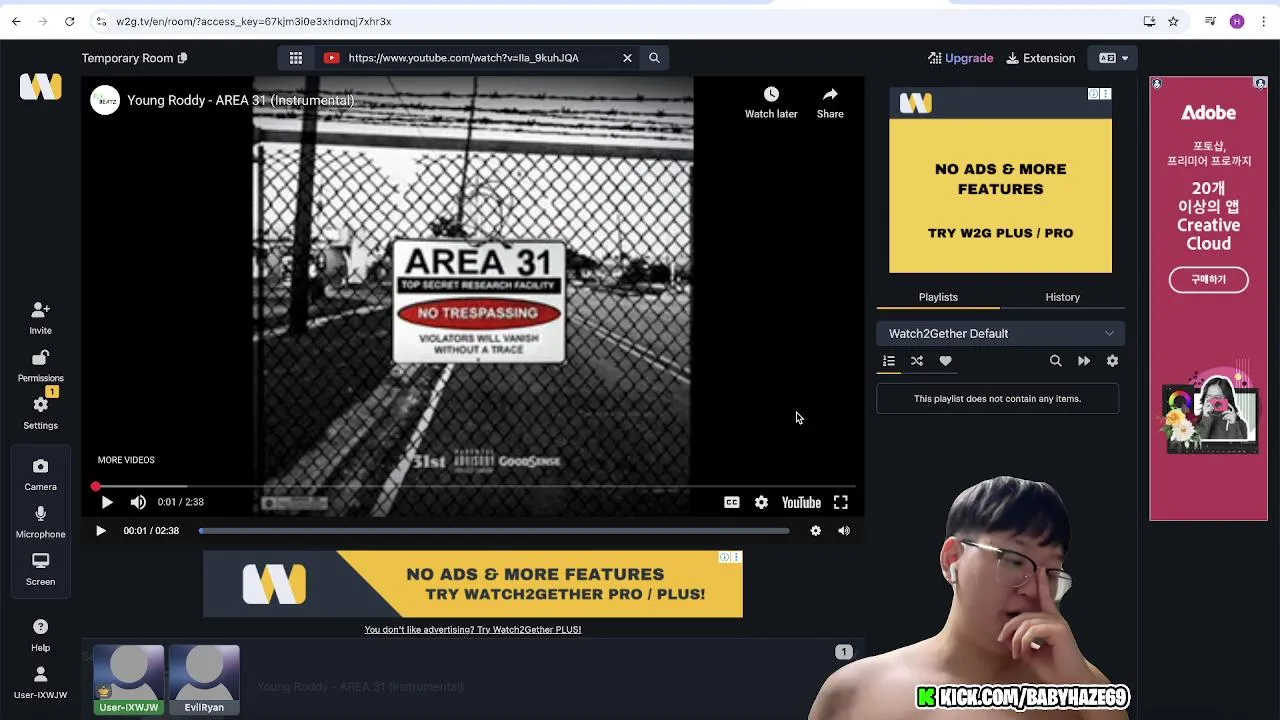
Task: Click the Watch2Gether logo in sidebar
Action: pos(41,87)
